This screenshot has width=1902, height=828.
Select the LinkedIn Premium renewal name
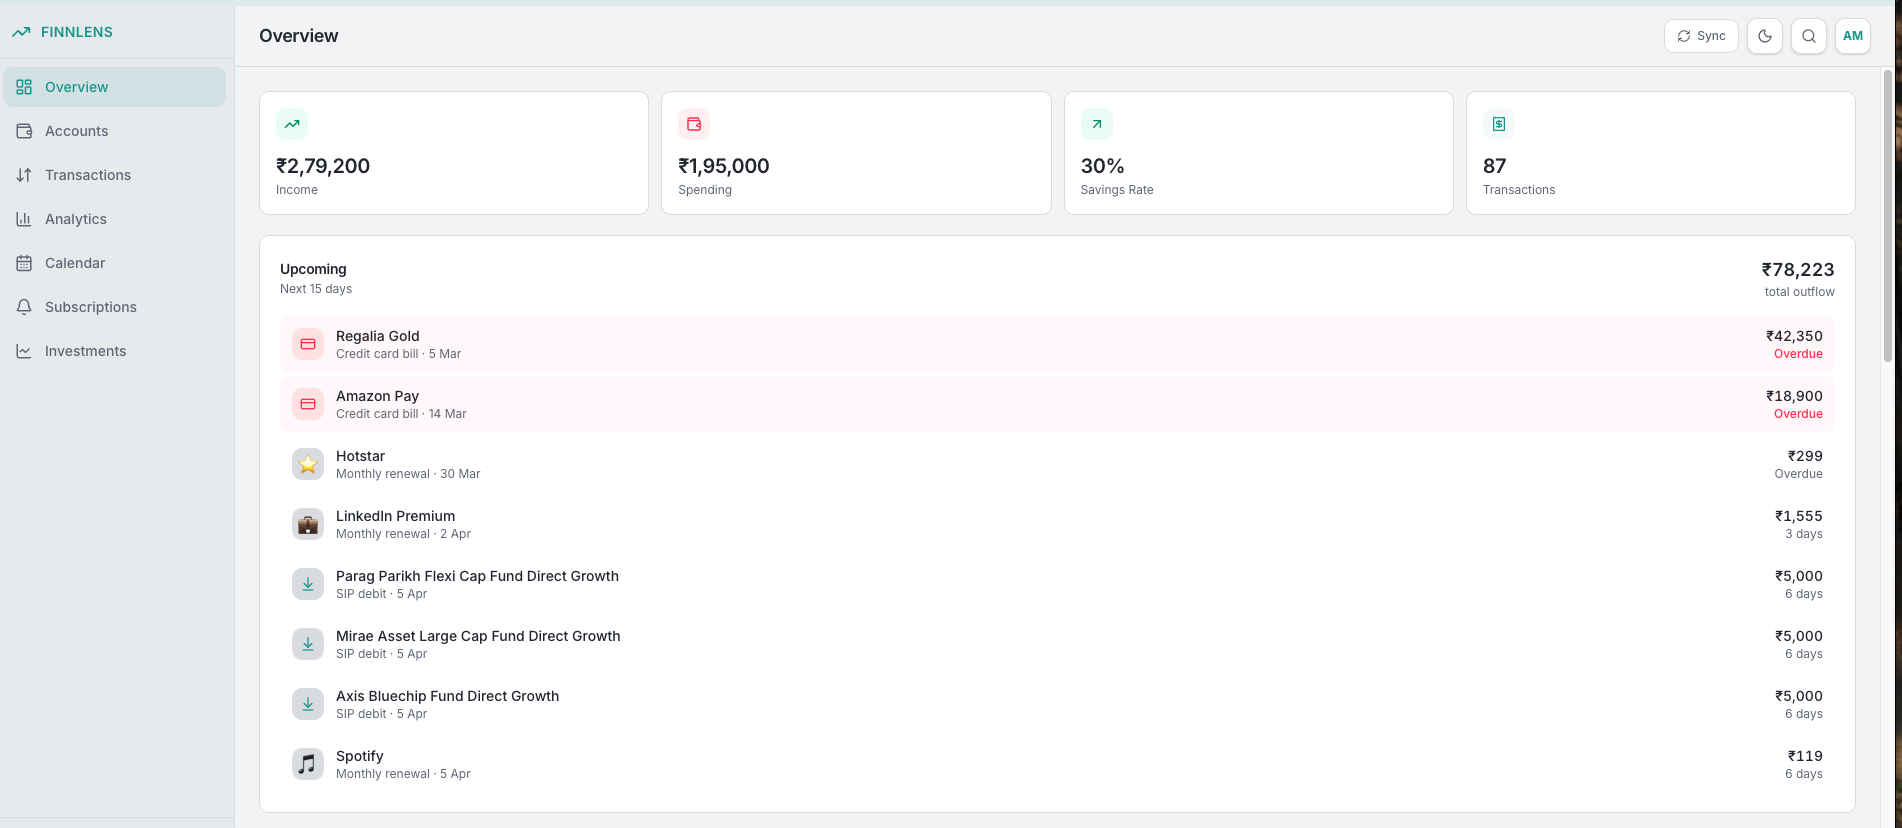(395, 516)
